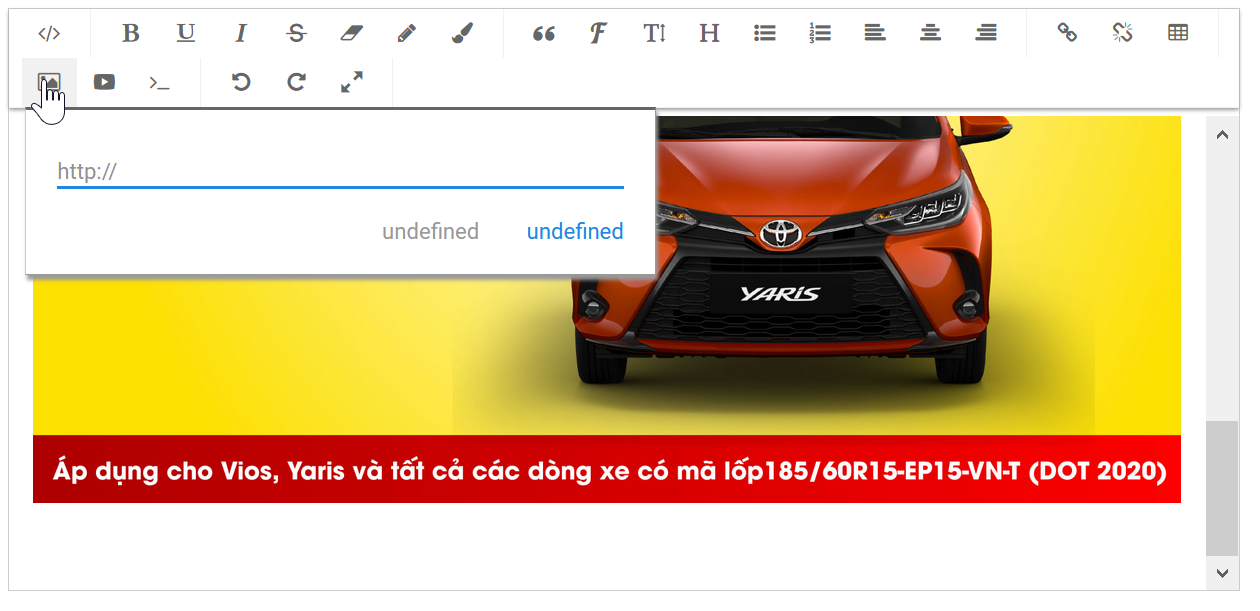
Task: Center align the text
Action: tap(930, 33)
